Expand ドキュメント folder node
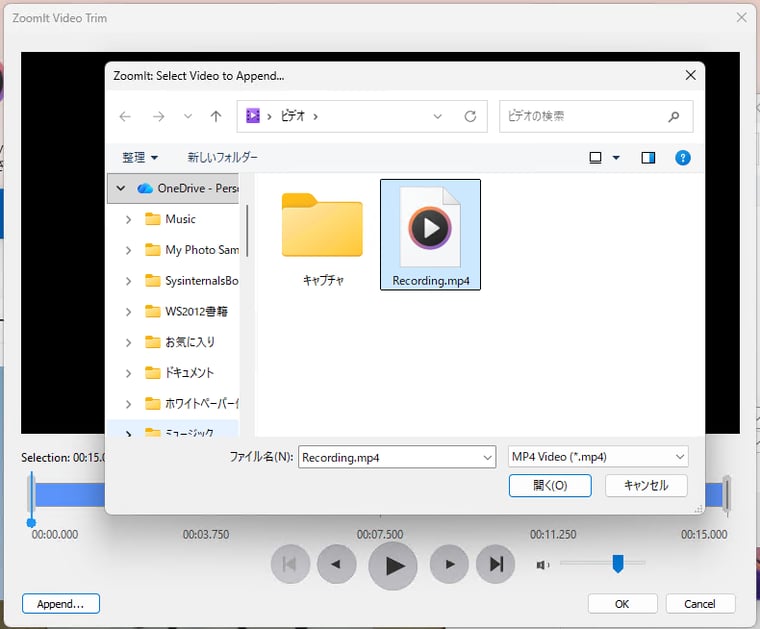This screenshot has width=760, height=629. point(128,373)
